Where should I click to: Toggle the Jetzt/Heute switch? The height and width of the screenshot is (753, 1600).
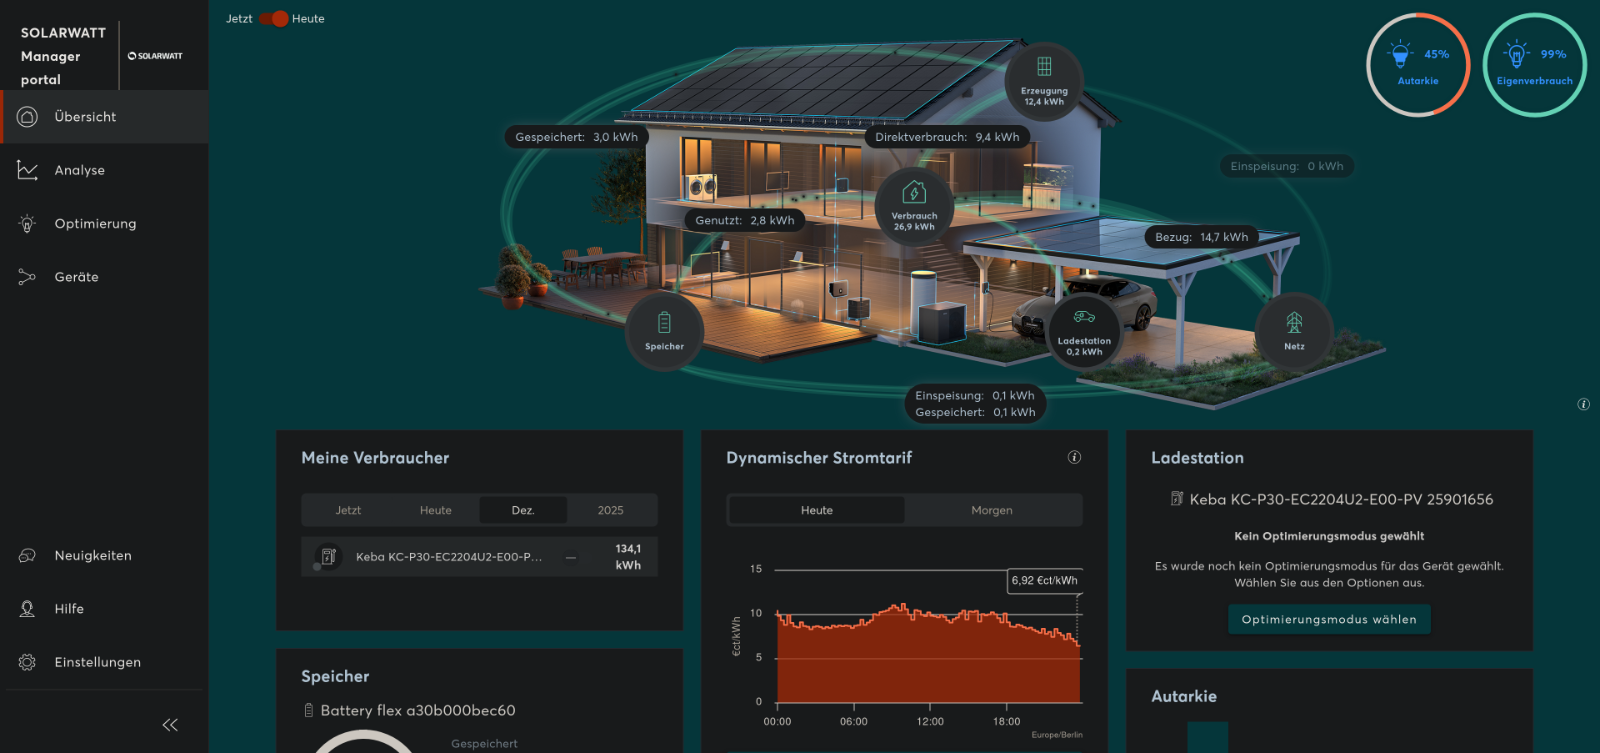click(x=273, y=18)
